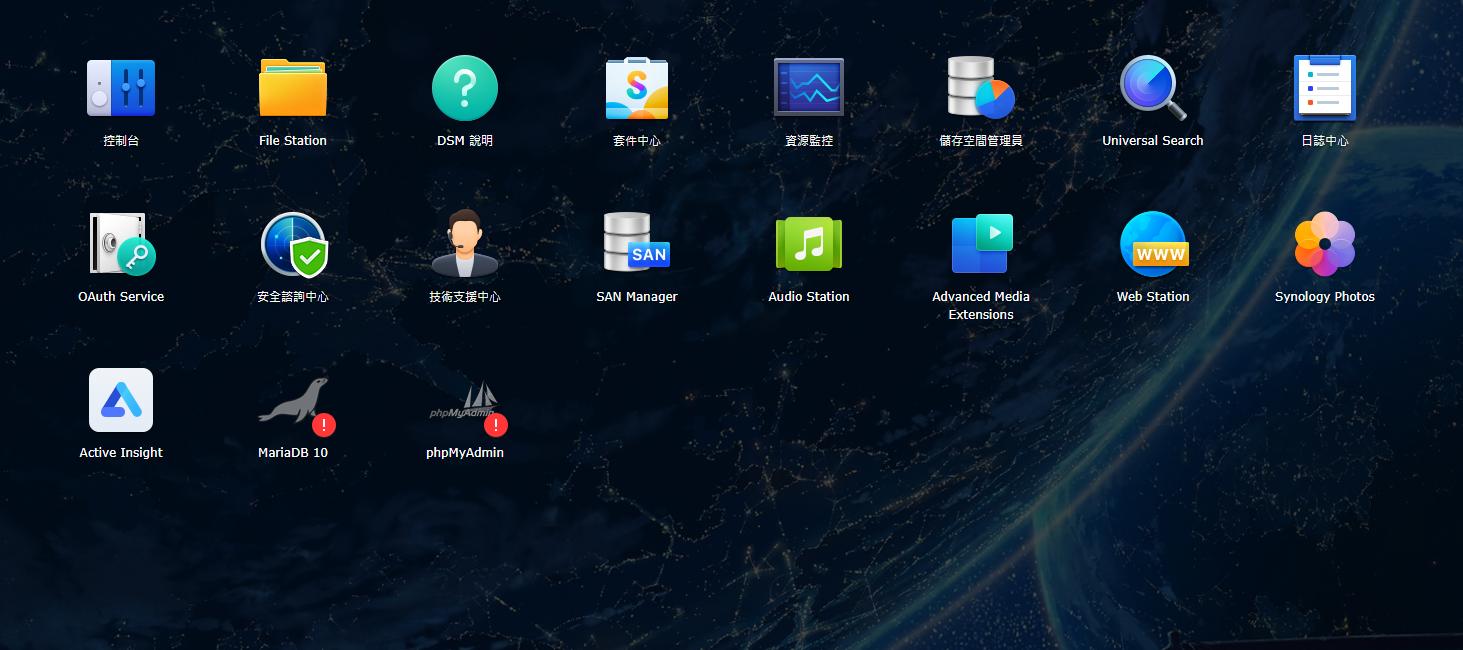The image size is (1463, 650).
Task: Click the '安全諮詢中心' label text
Action: [x=293, y=297]
